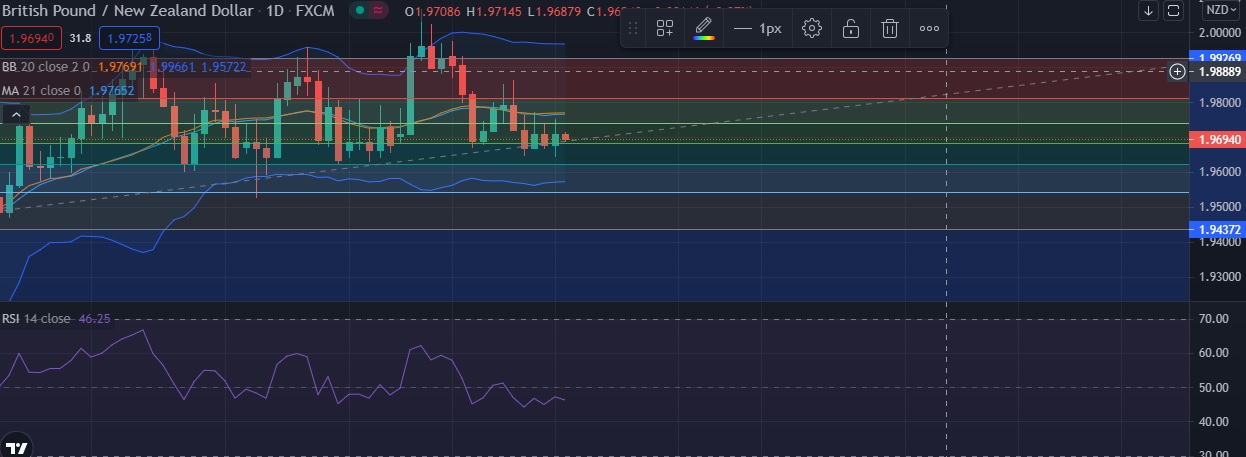Open drawing settings gear
Screen dimensions: 1246x457
tap(812, 28)
